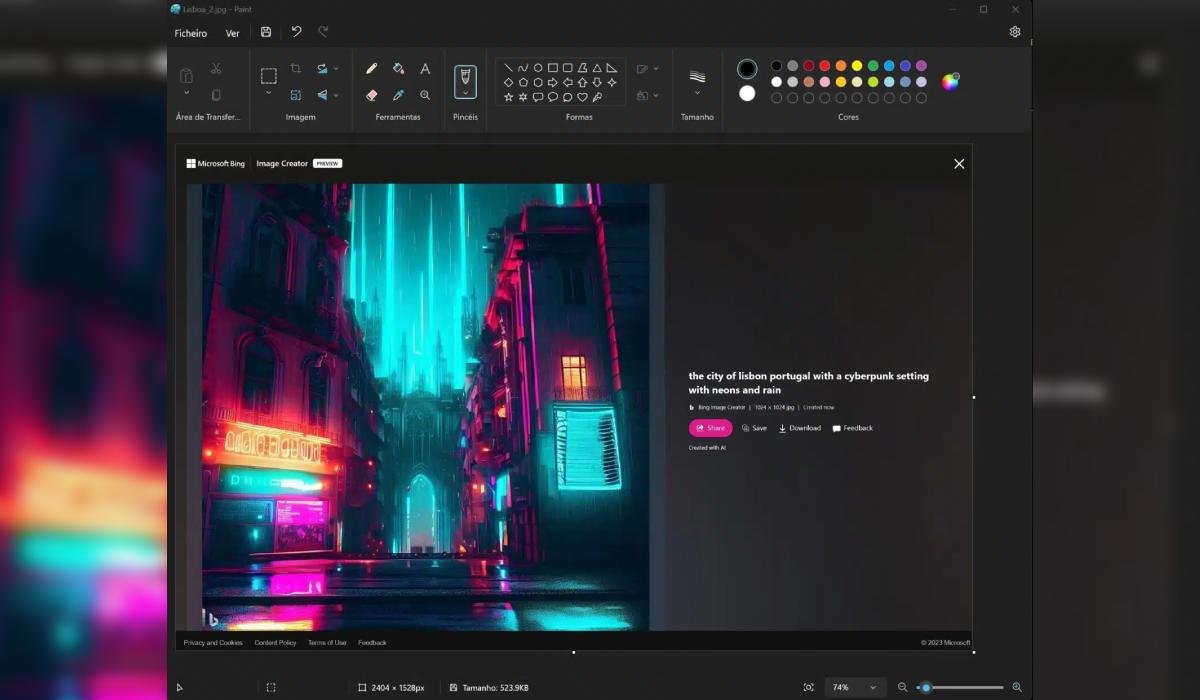Open the zoom percentage dropdown showing 74%
Screen dimensions: 1200x700
point(855,687)
